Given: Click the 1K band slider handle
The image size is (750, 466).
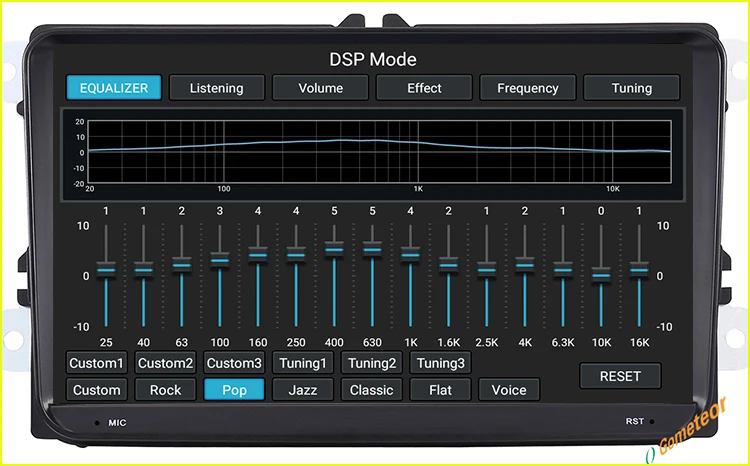Looking at the screenshot, I should (410, 255).
